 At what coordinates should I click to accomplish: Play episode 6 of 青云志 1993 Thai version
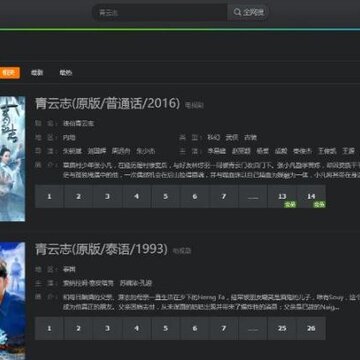[x=195, y=328]
